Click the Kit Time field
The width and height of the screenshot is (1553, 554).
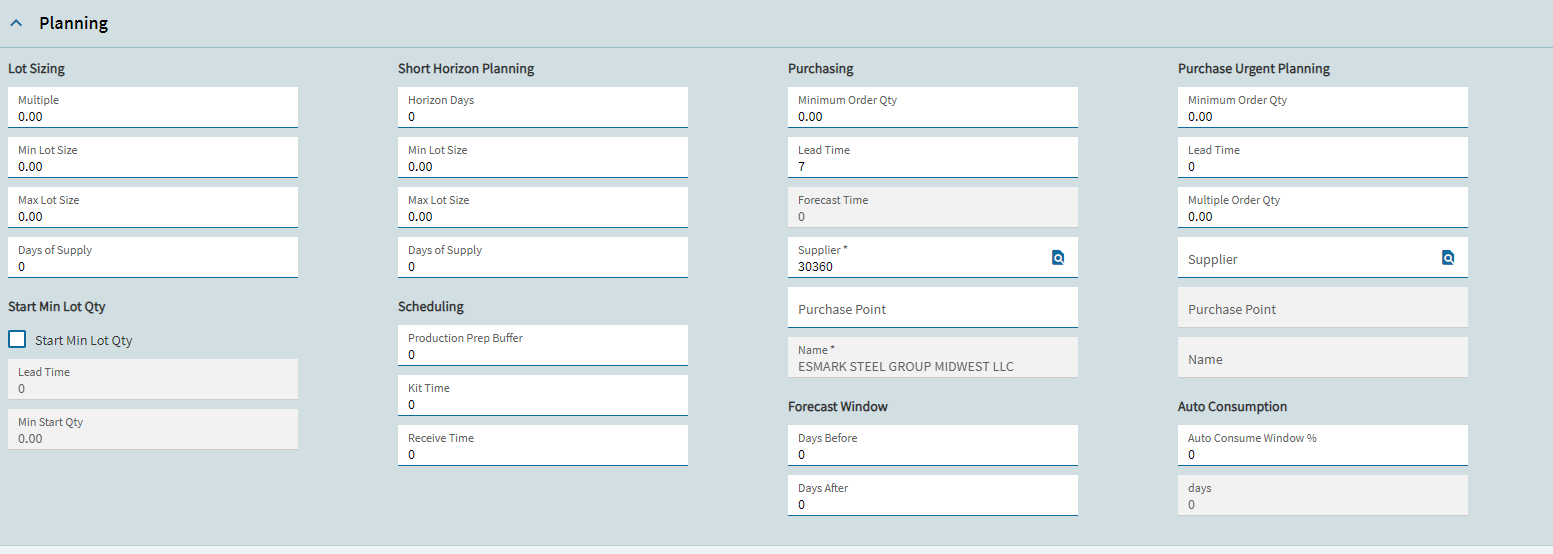click(543, 395)
